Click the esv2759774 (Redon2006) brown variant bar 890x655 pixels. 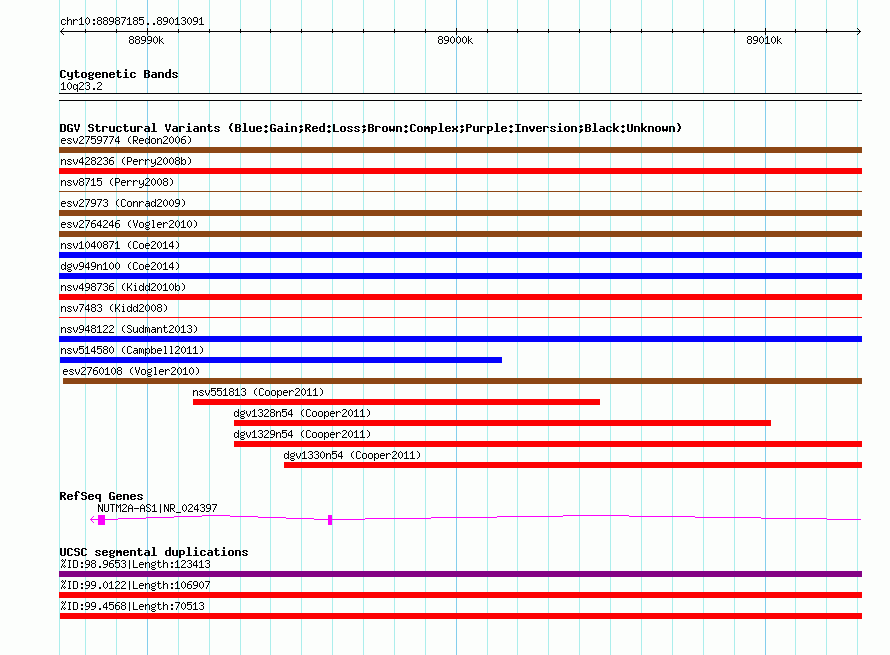click(460, 150)
